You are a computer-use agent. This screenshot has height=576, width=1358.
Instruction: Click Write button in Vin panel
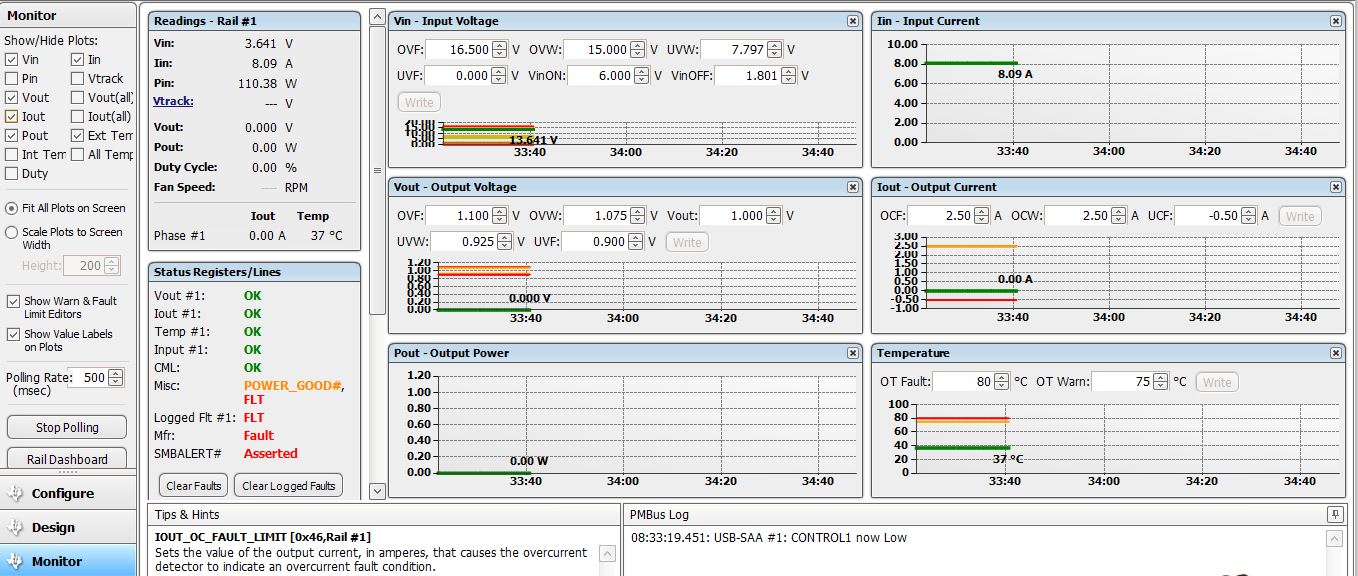[x=419, y=102]
